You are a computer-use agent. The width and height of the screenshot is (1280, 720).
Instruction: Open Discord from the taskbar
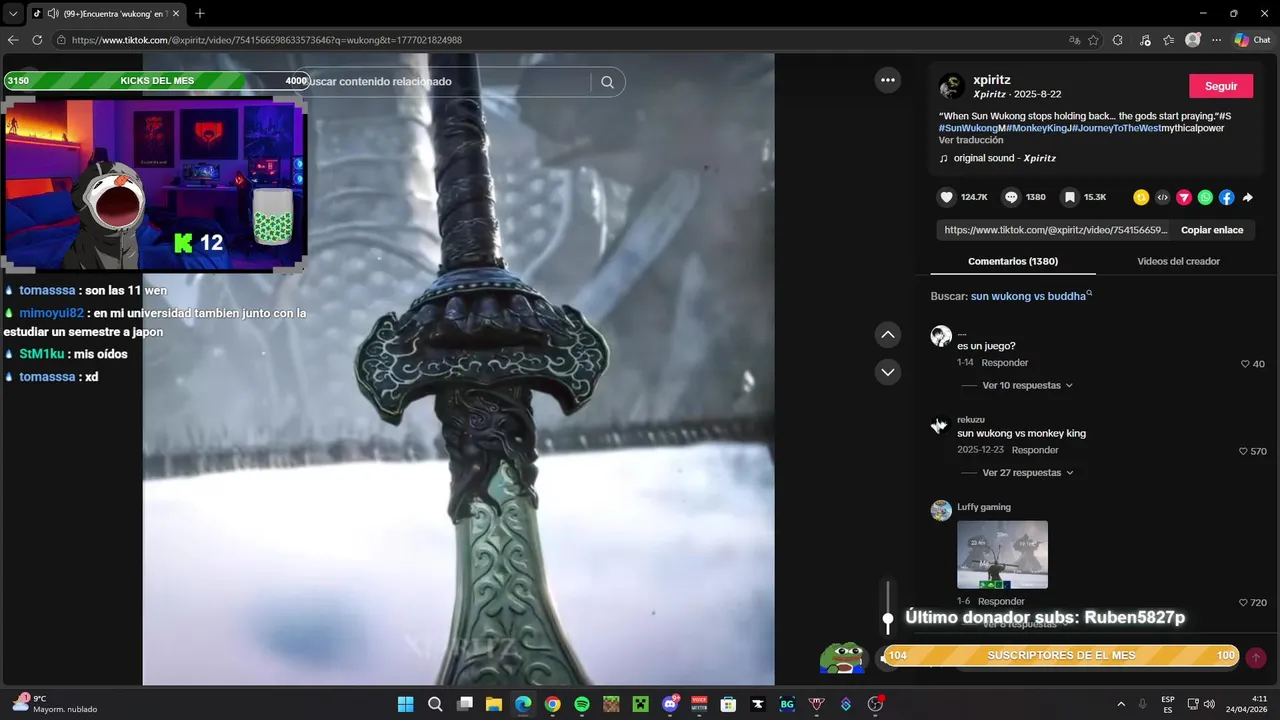(670, 704)
